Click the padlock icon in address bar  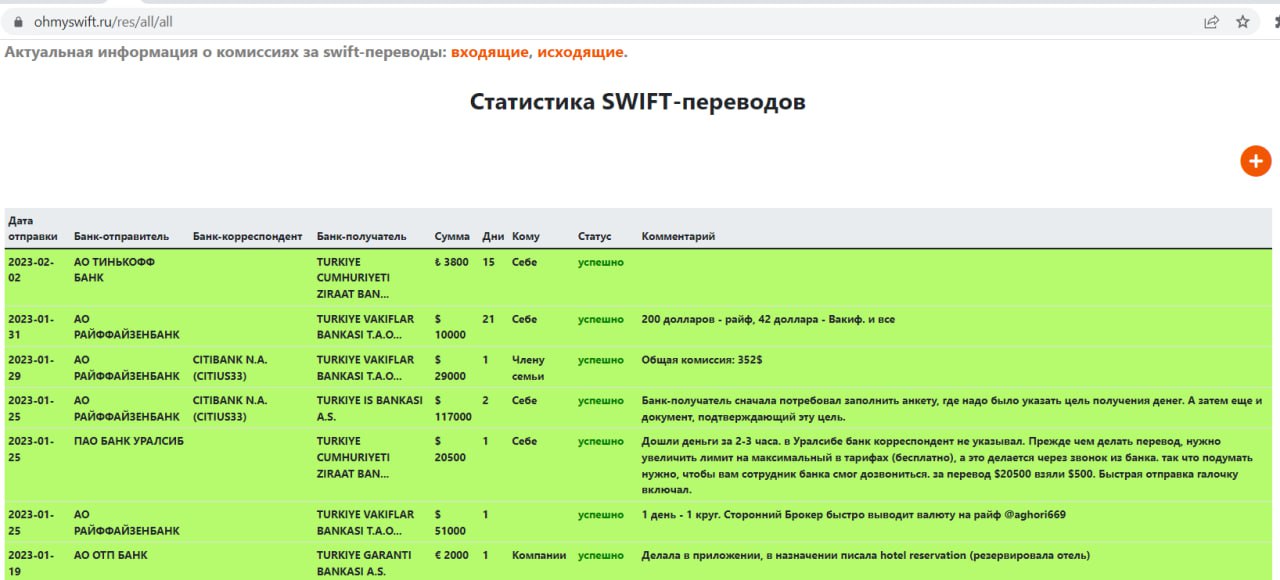[x=17, y=21]
